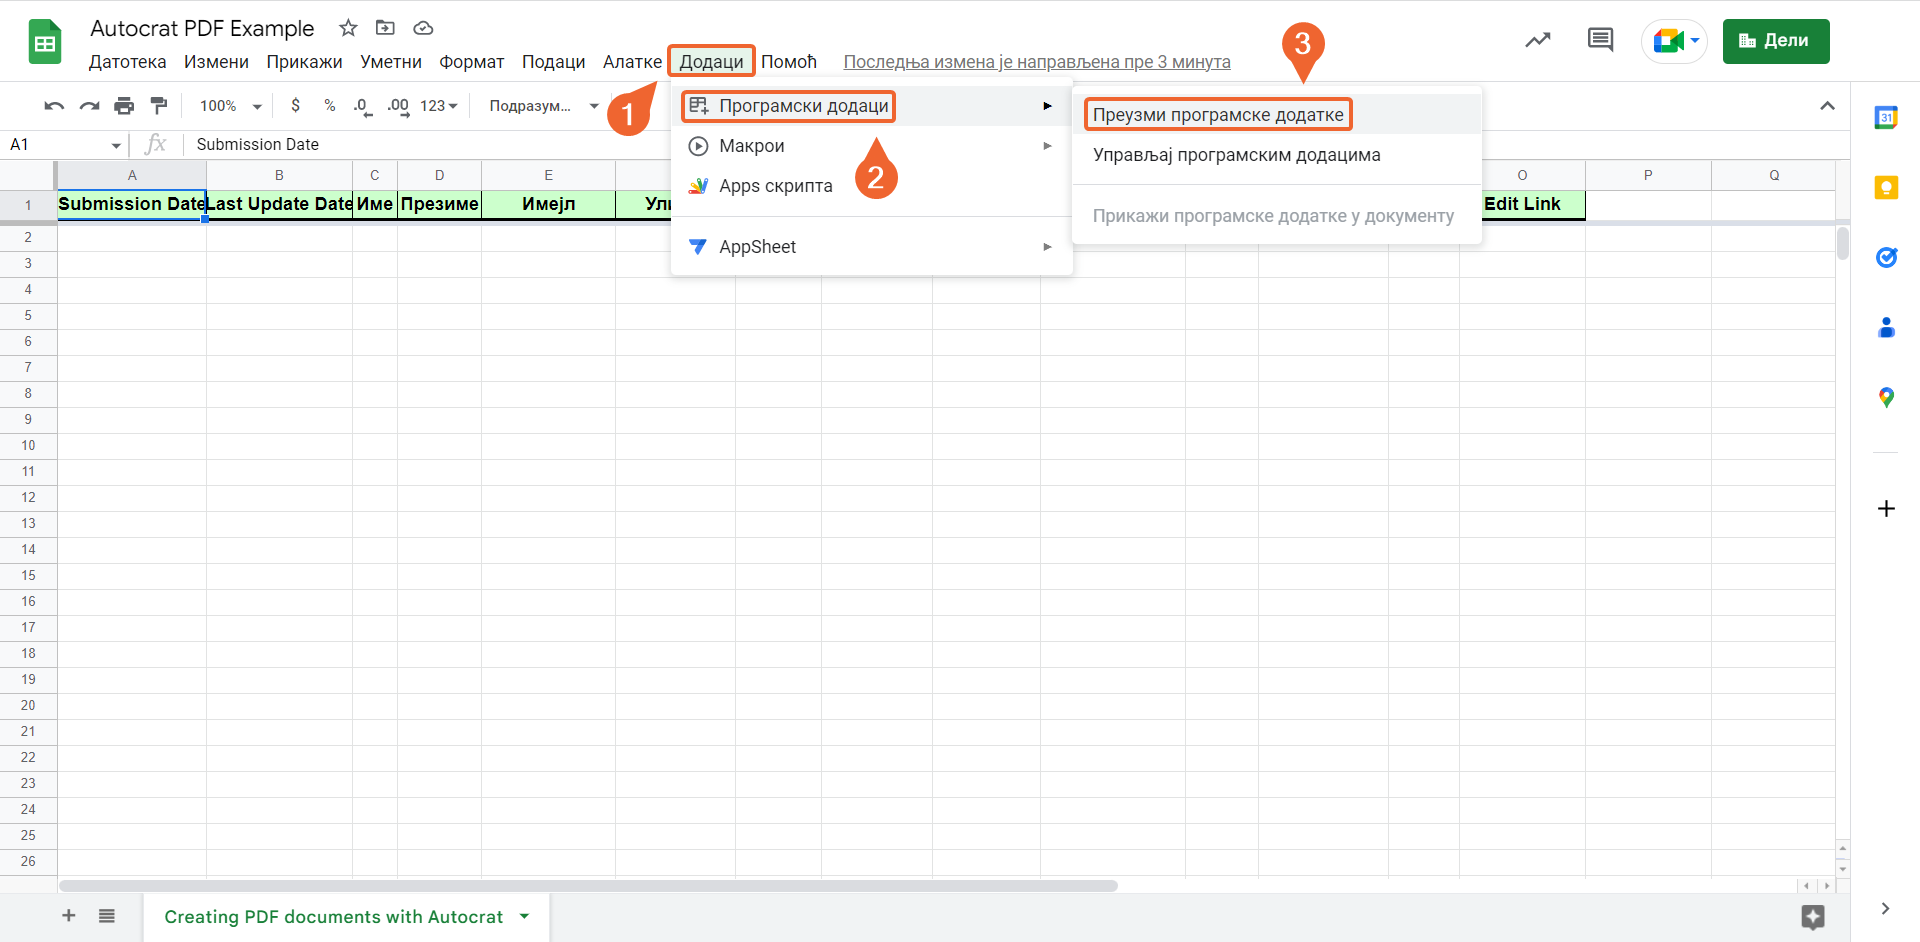Screen dimensions: 1920x942
Task: Open Contacts side panel
Action: [x=1886, y=328]
